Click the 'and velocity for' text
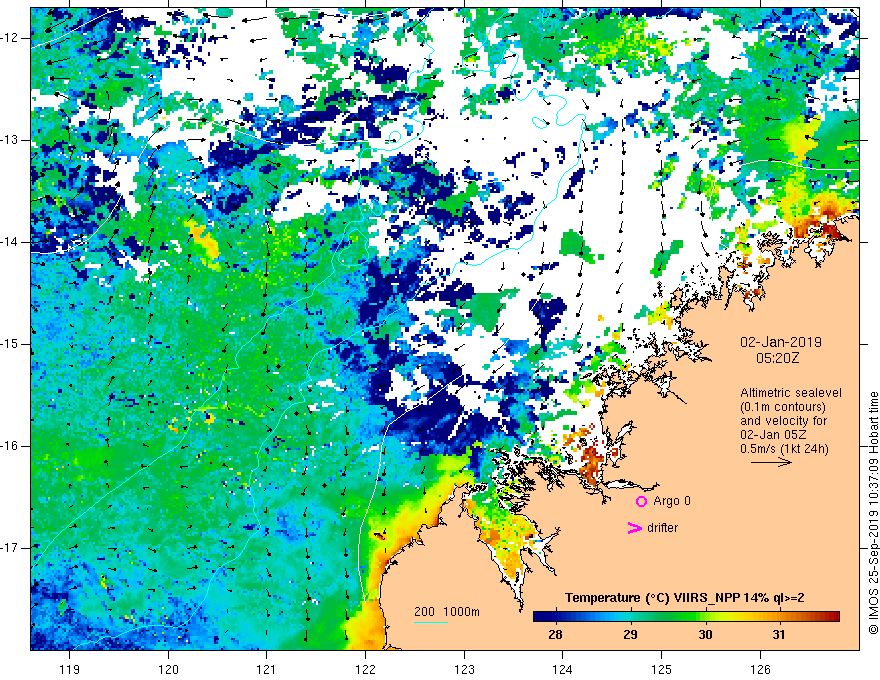This screenshot has height=680, width=880. click(x=783, y=421)
